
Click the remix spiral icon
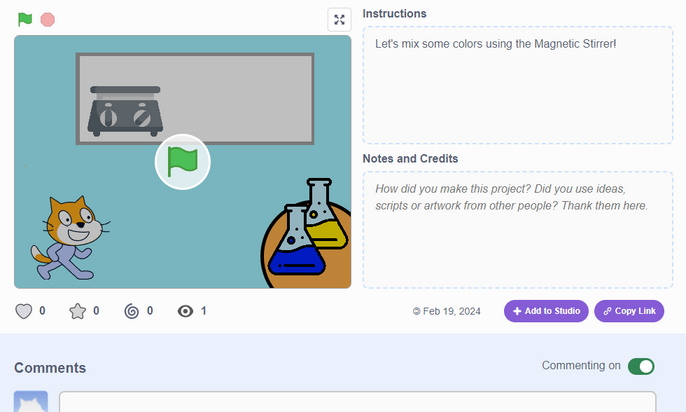tap(131, 311)
